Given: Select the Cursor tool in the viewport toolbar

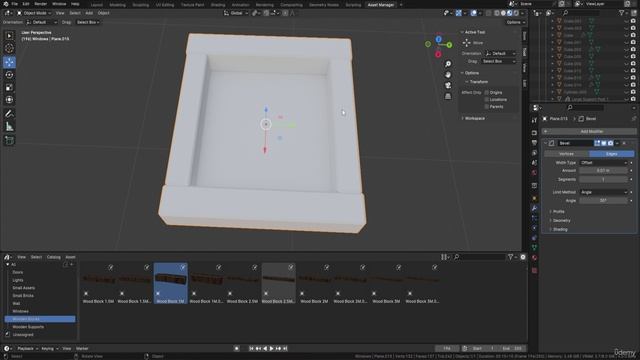Looking at the screenshot, I should click(x=9, y=48).
